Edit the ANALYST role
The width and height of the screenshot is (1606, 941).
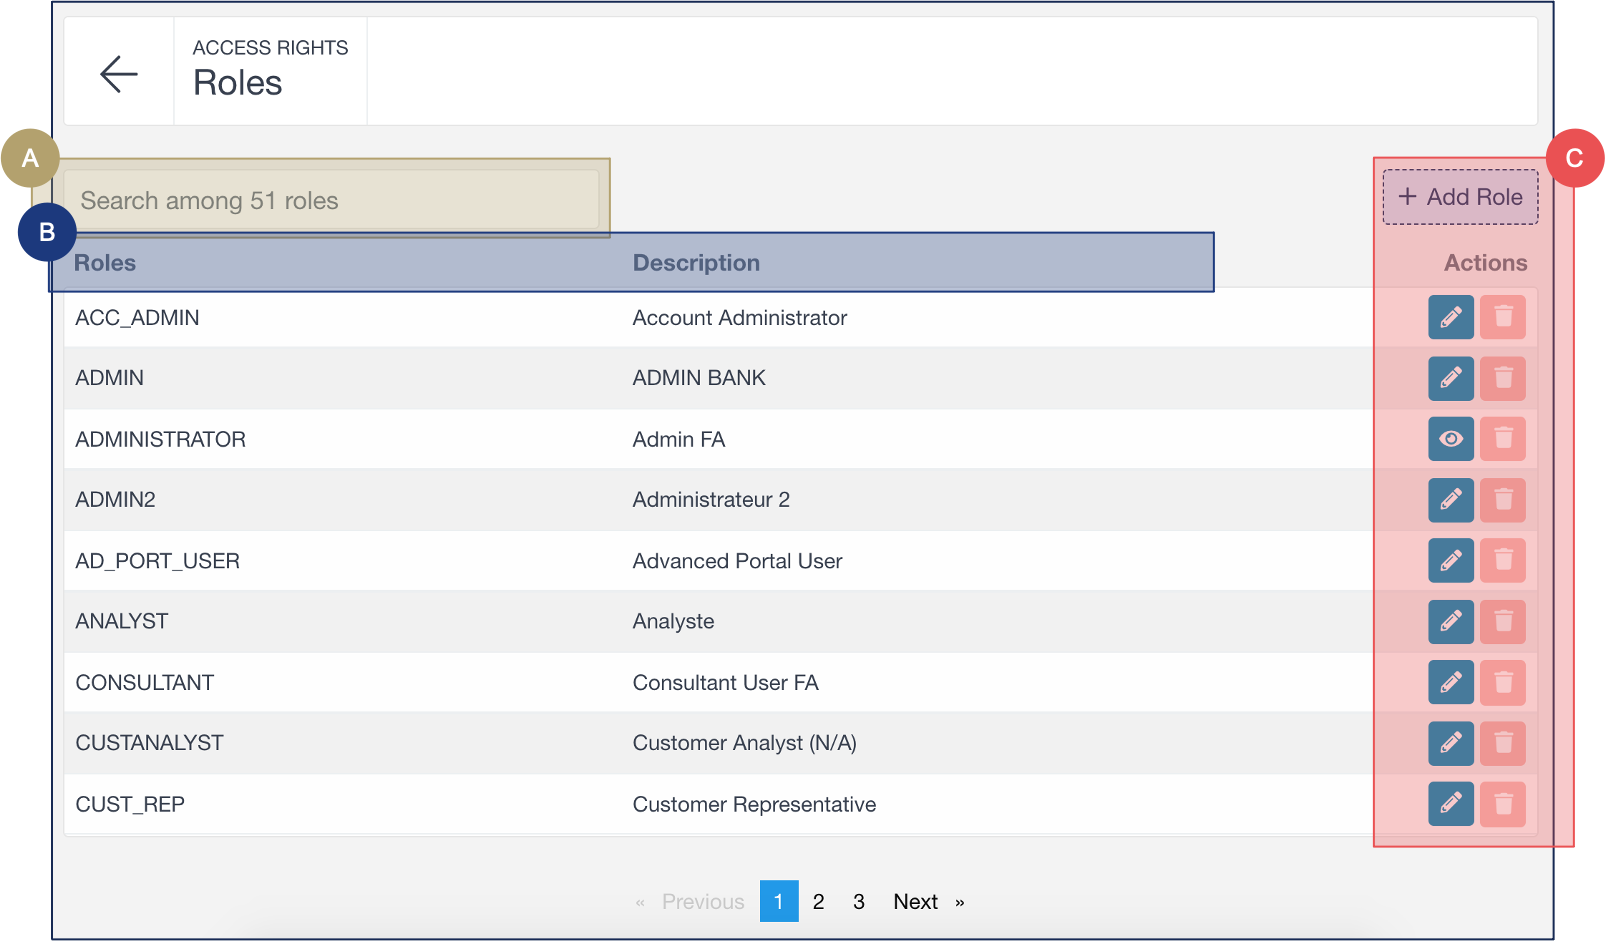pos(1450,621)
